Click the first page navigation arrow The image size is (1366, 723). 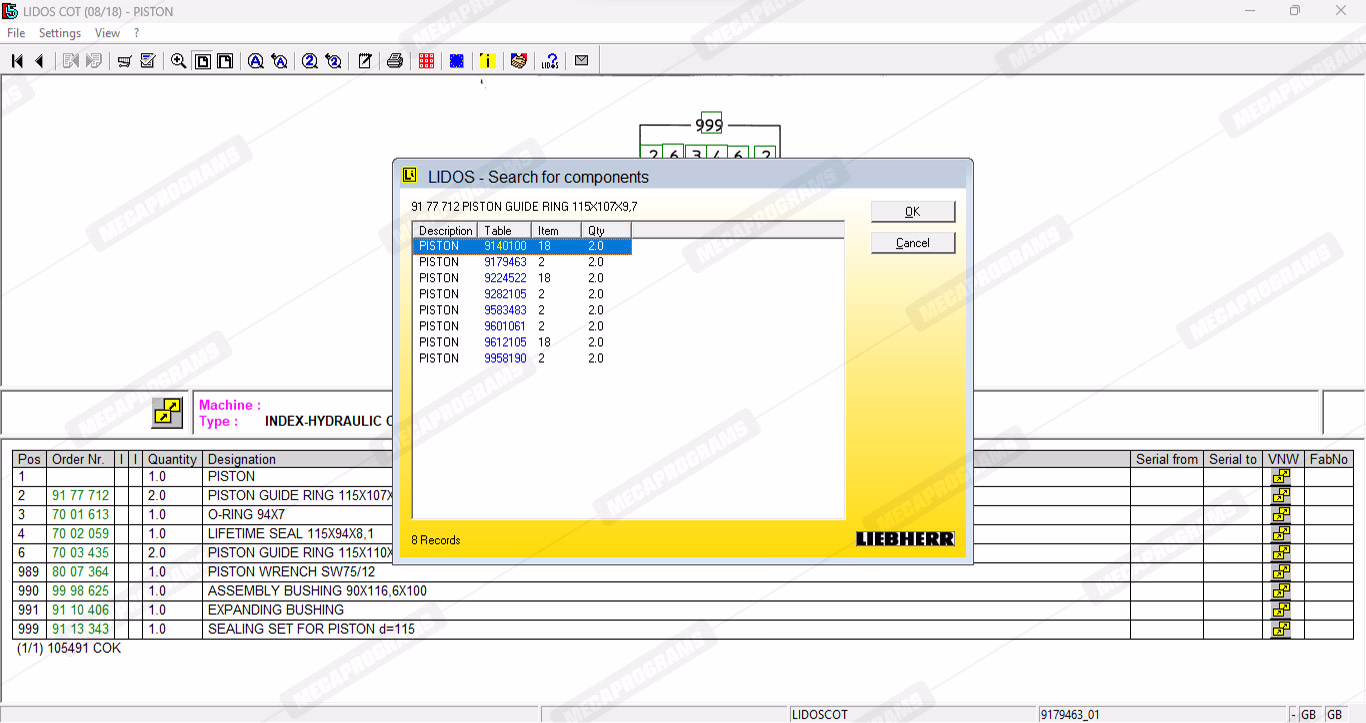[x=17, y=61]
